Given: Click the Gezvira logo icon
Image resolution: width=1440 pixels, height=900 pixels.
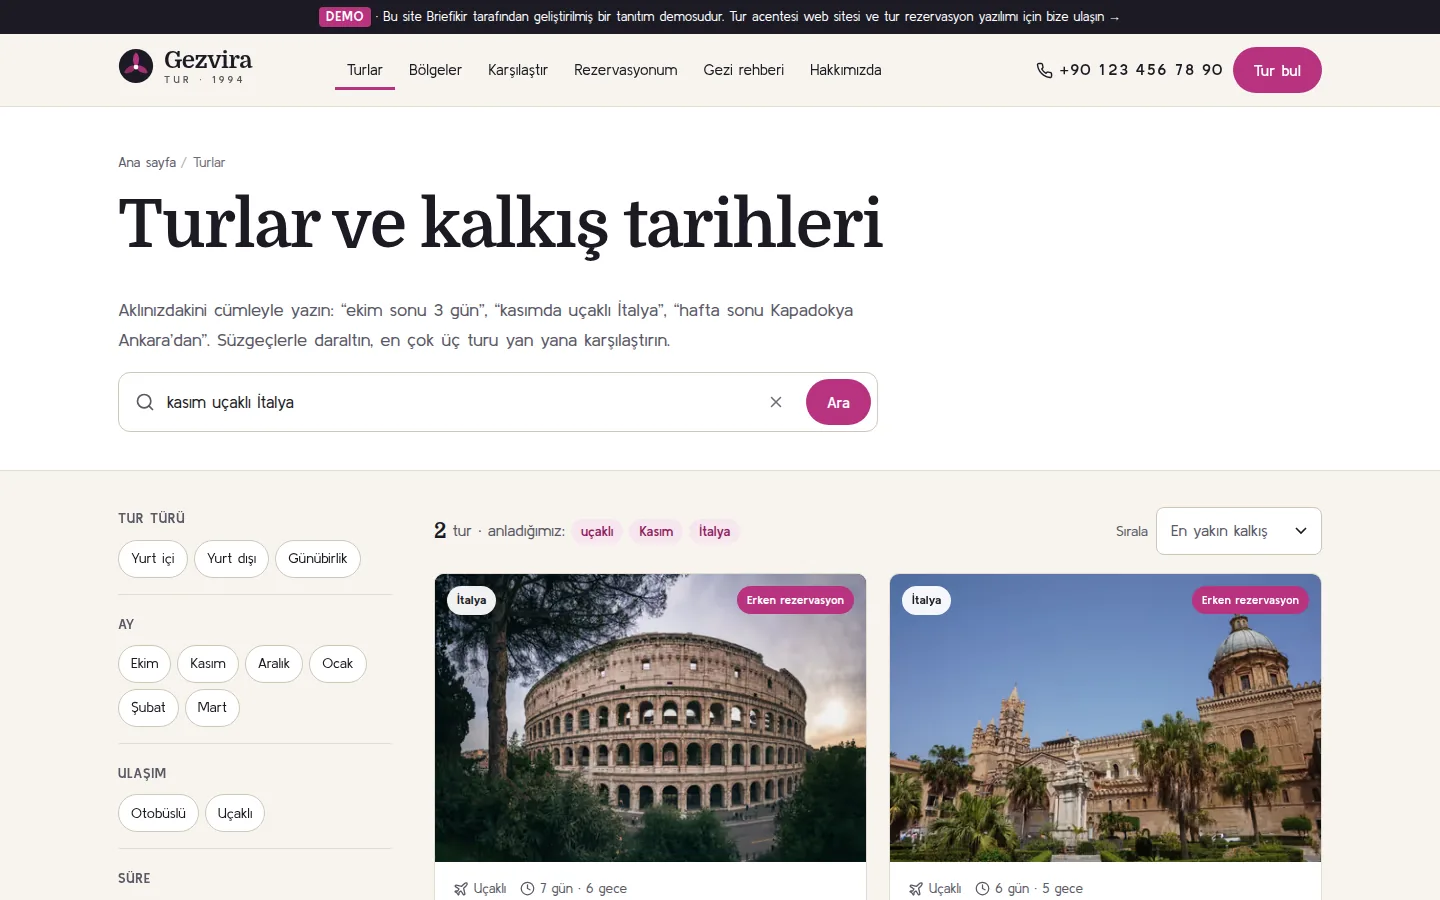Looking at the screenshot, I should [136, 66].
